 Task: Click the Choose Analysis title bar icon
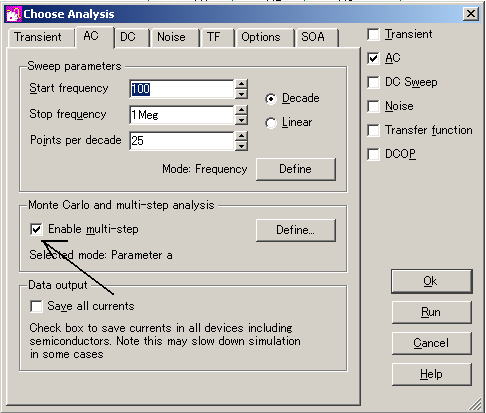point(14,14)
